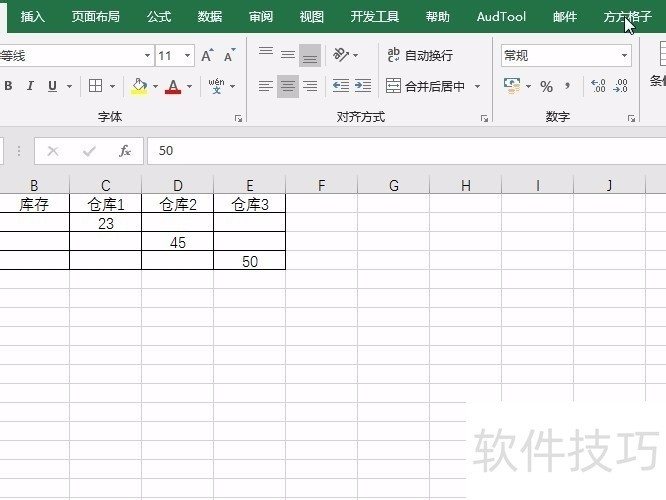Apply yellow fill color bucket

[139, 86]
